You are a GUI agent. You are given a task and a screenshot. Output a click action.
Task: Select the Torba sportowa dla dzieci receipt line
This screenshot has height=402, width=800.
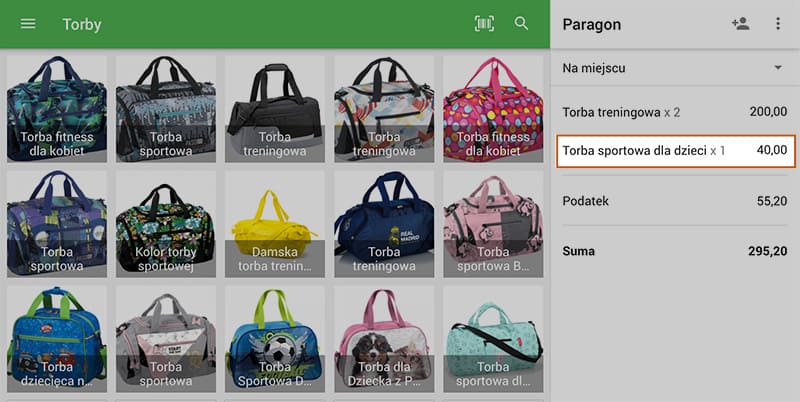coord(676,150)
